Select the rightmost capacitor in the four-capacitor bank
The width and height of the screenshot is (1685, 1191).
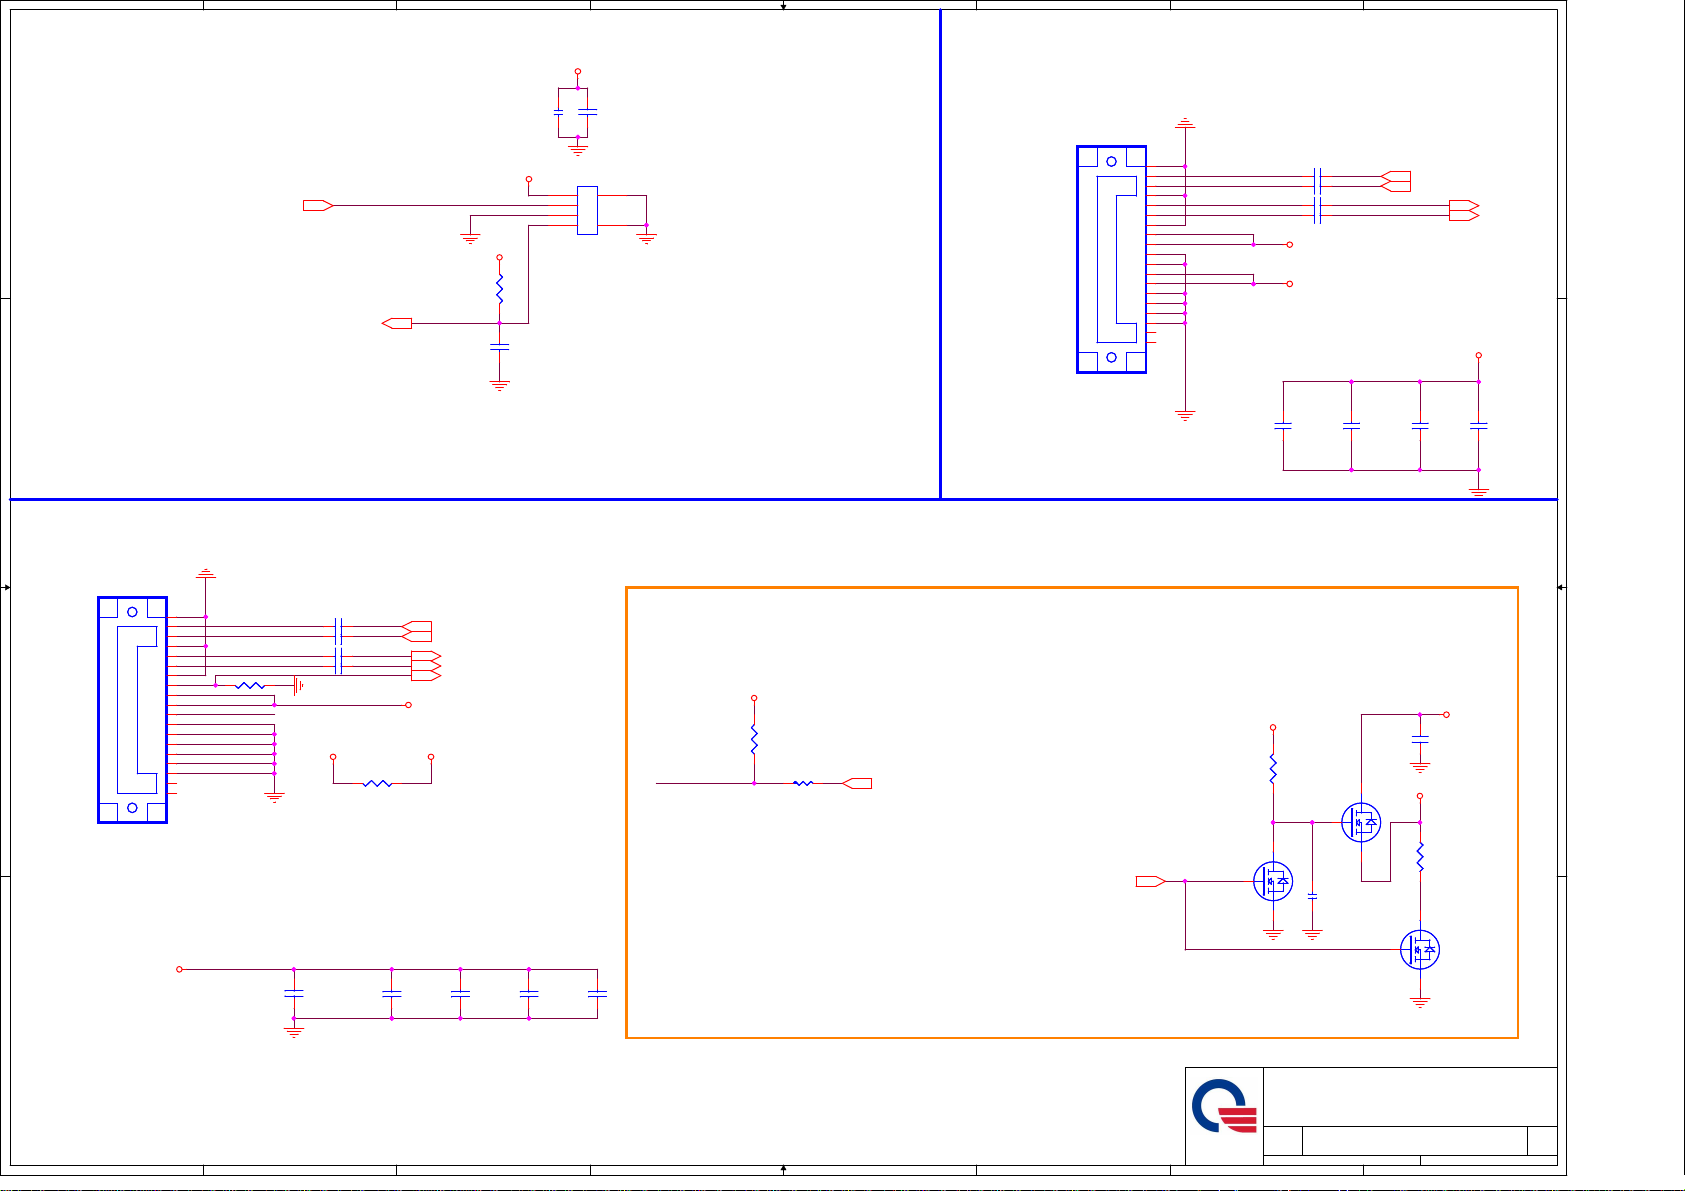1479,426
